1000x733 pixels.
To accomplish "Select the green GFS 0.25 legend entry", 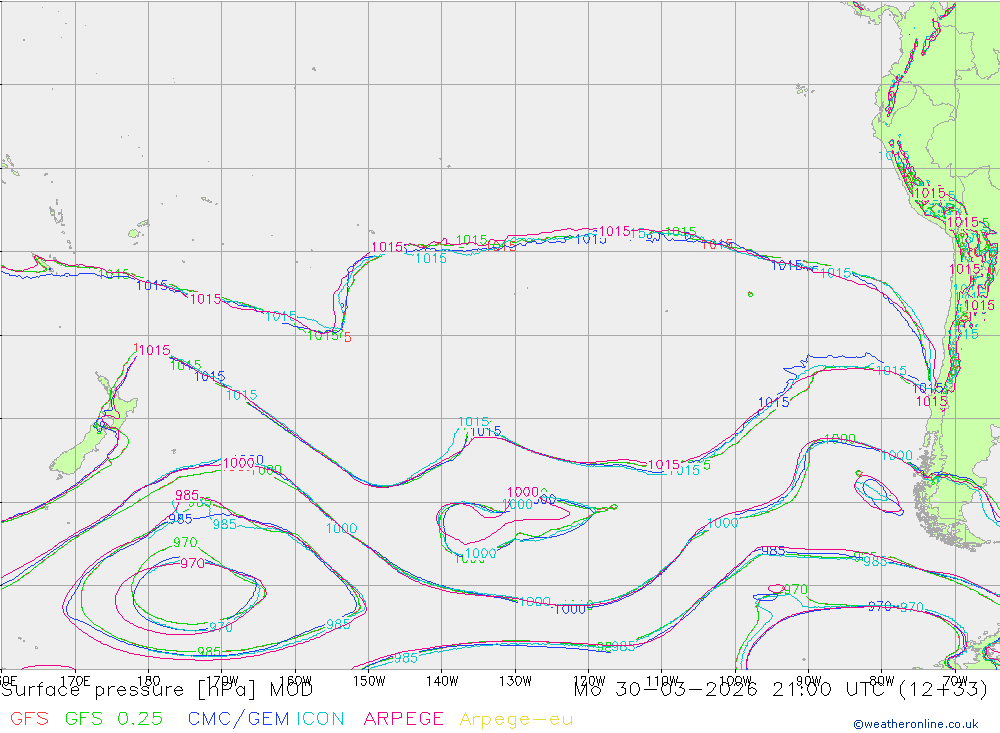I will 114,719.
